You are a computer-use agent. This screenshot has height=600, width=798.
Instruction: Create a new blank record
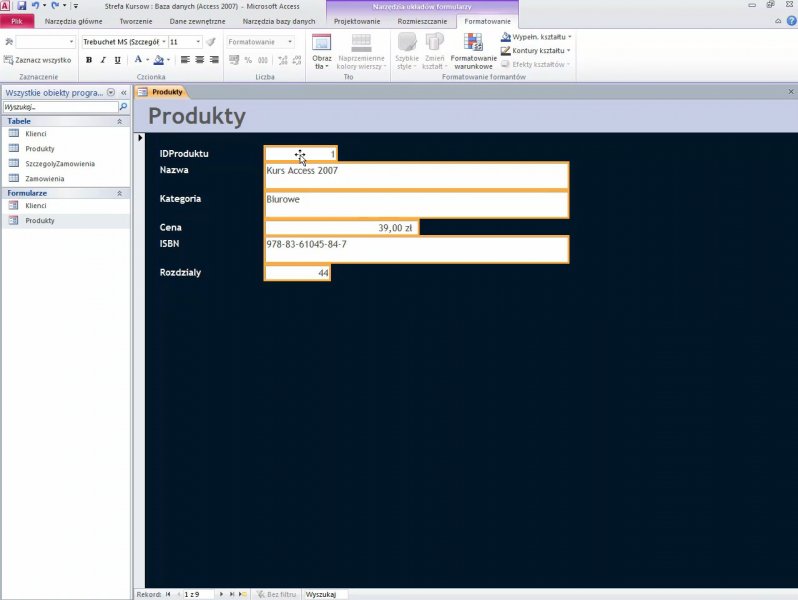click(243, 594)
